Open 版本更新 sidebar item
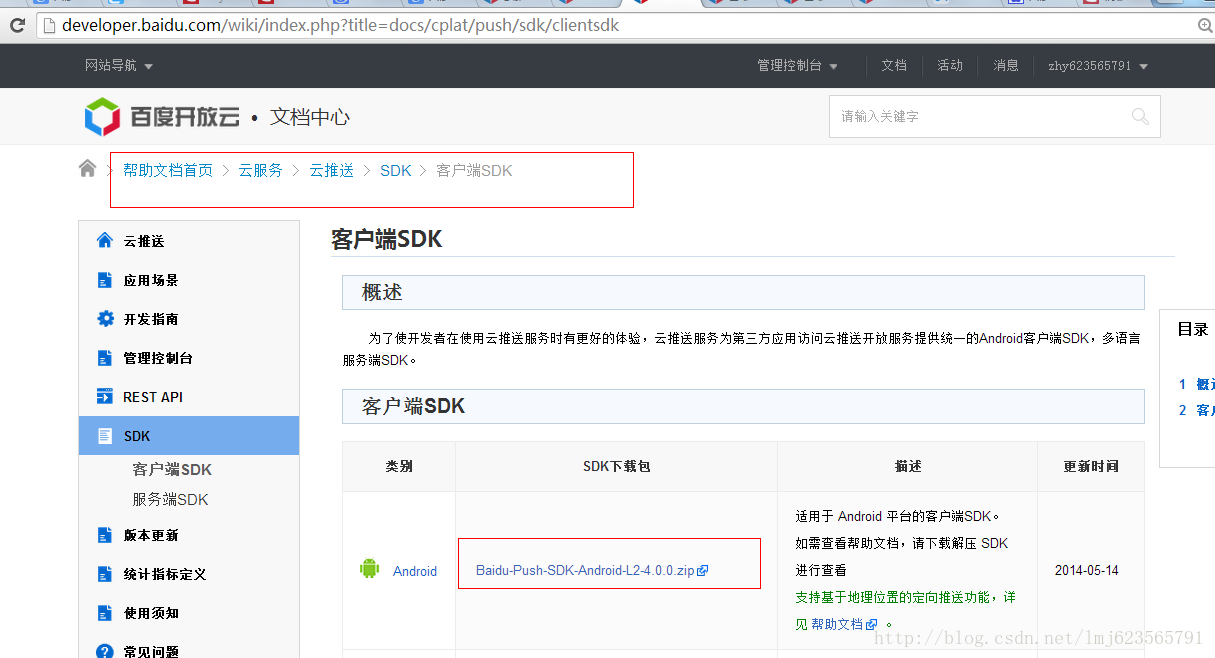This screenshot has width=1215, height=658. pos(151,535)
